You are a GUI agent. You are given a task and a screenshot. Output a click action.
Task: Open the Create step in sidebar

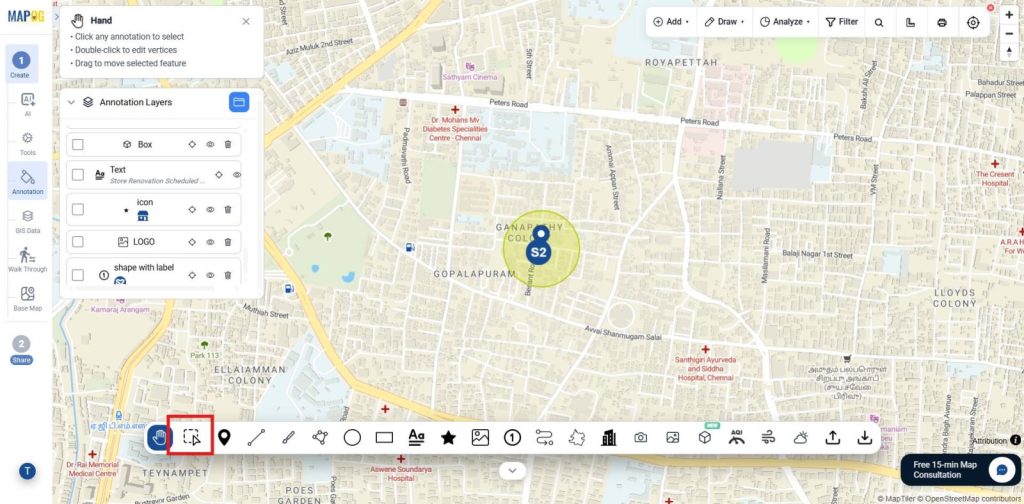coord(21,65)
